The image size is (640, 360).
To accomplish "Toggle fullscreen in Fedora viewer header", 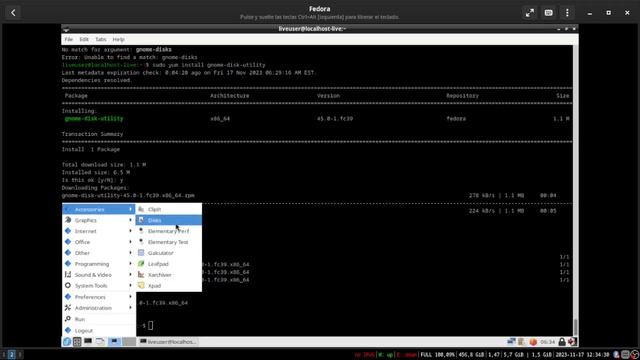I will click(530, 13).
